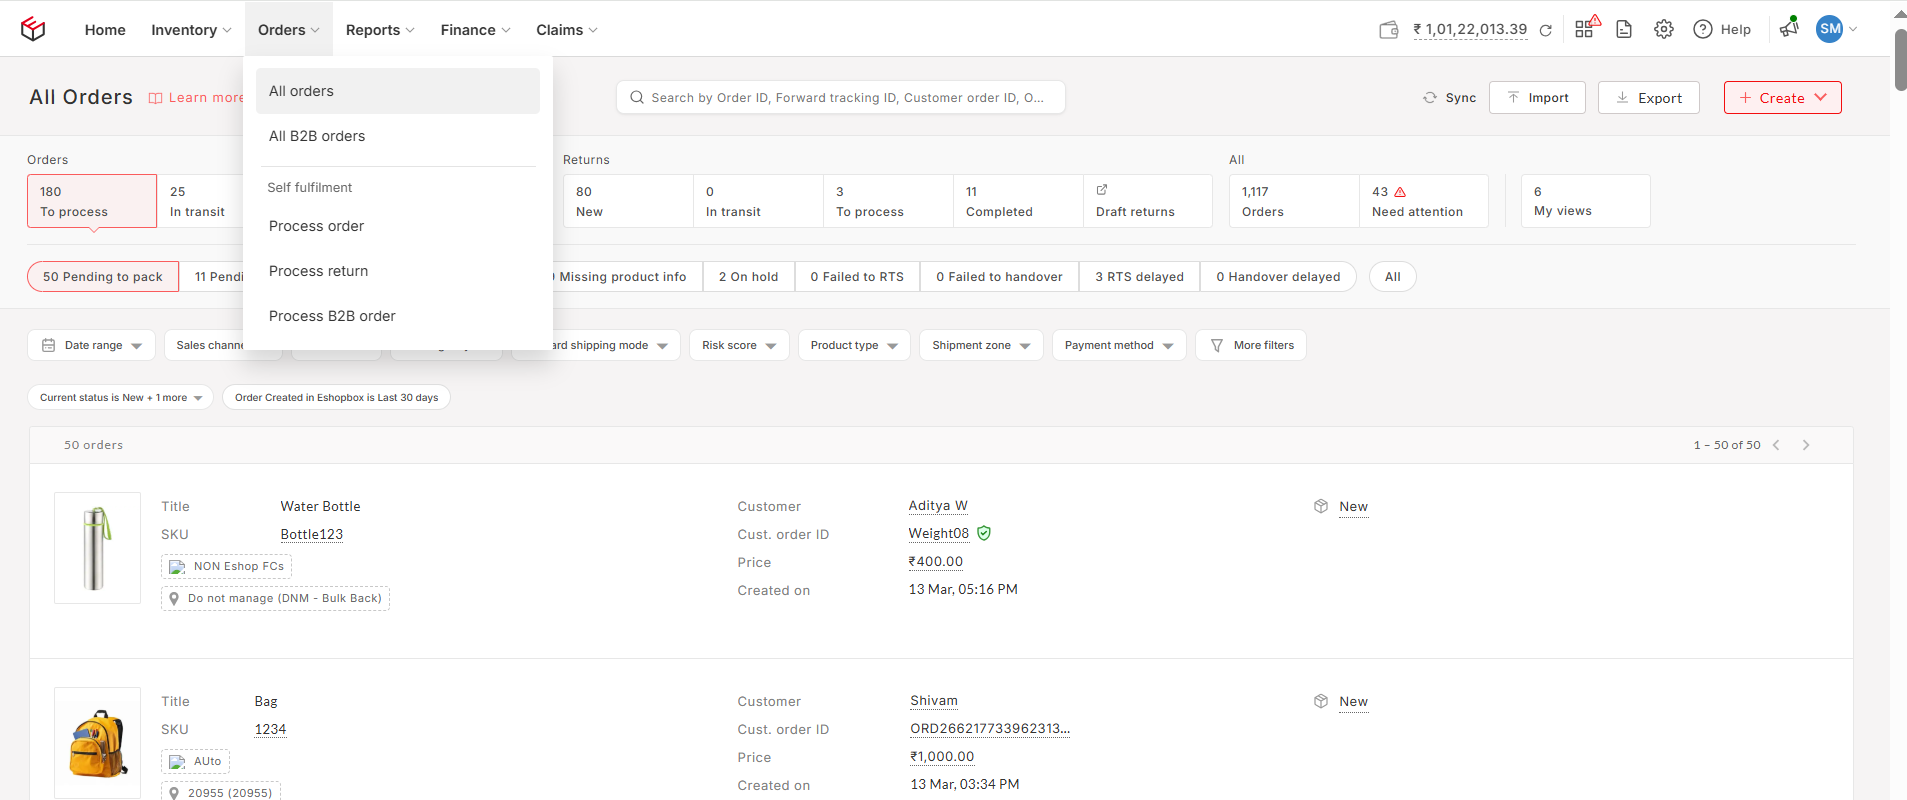Open the Water Bottle product thumbnail
Image resolution: width=1907 pixels, height=800 pixels.
tap(97, 548)
